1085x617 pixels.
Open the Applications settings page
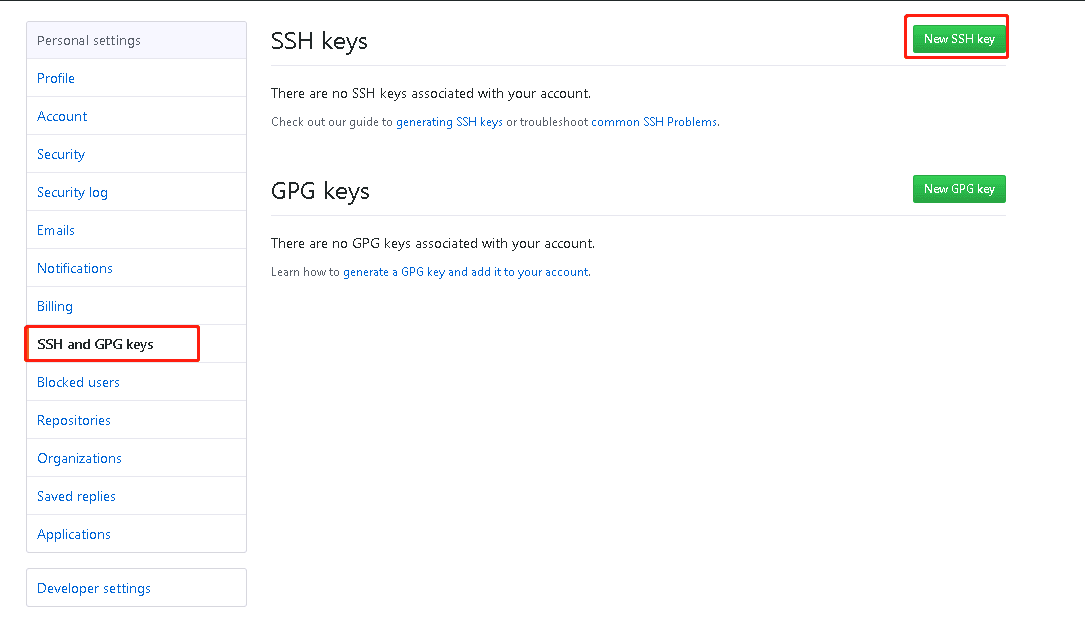coord(73,534)
